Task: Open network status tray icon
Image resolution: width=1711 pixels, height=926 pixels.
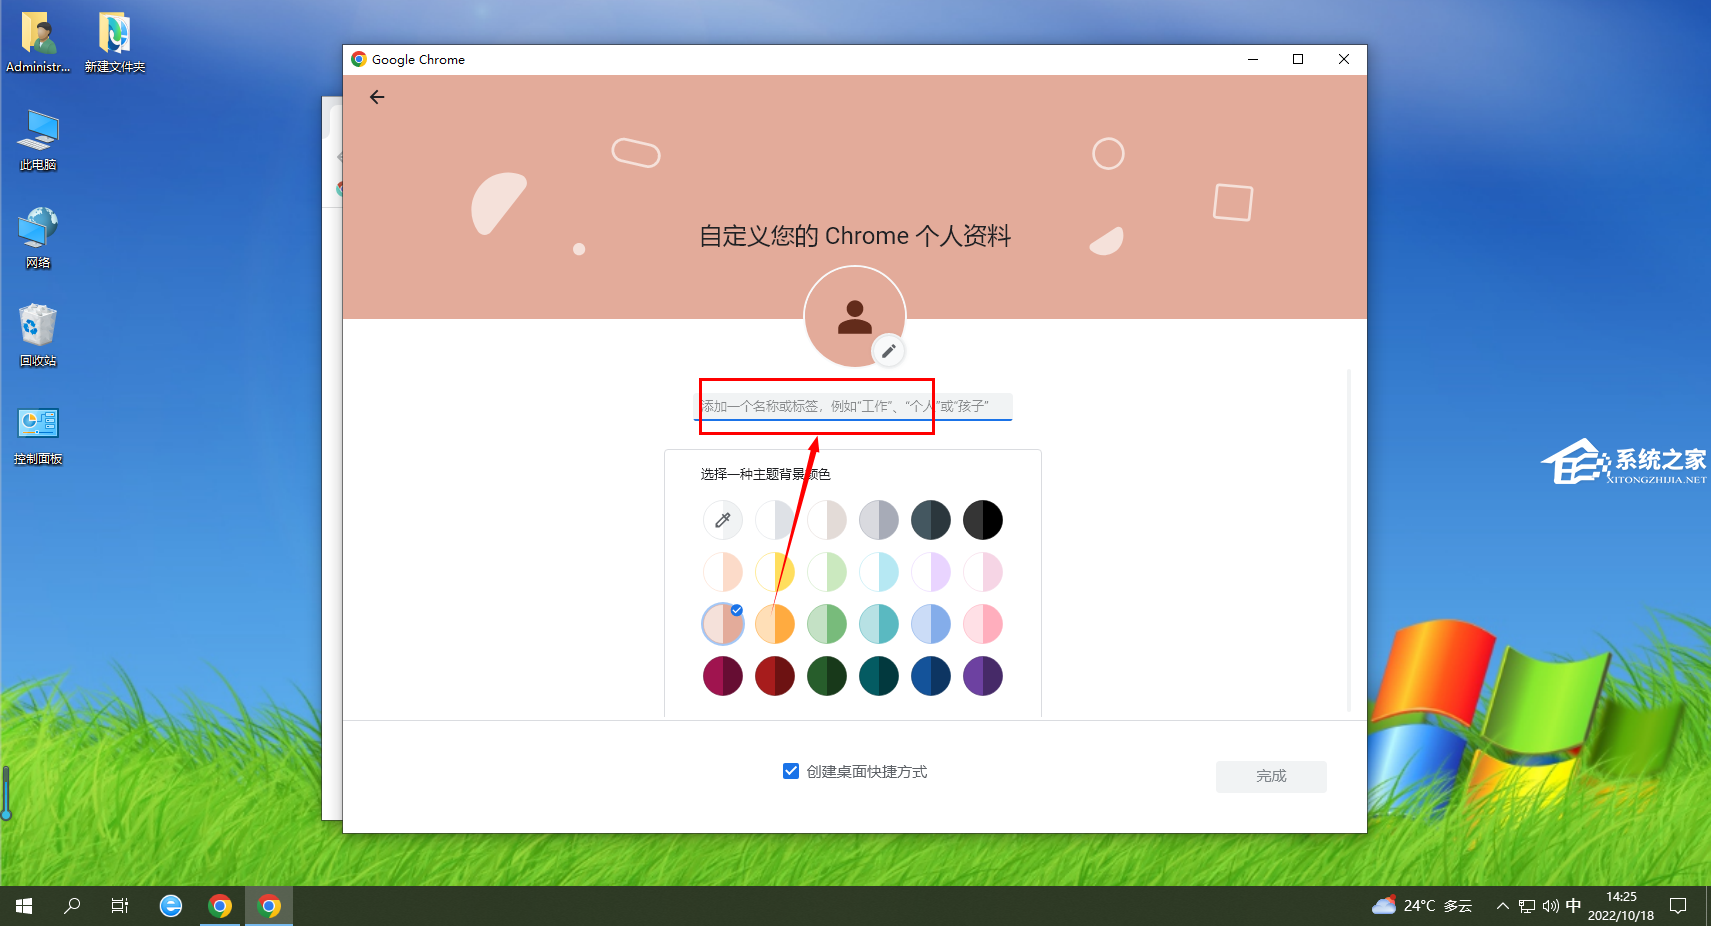Action: point(1527,906)
